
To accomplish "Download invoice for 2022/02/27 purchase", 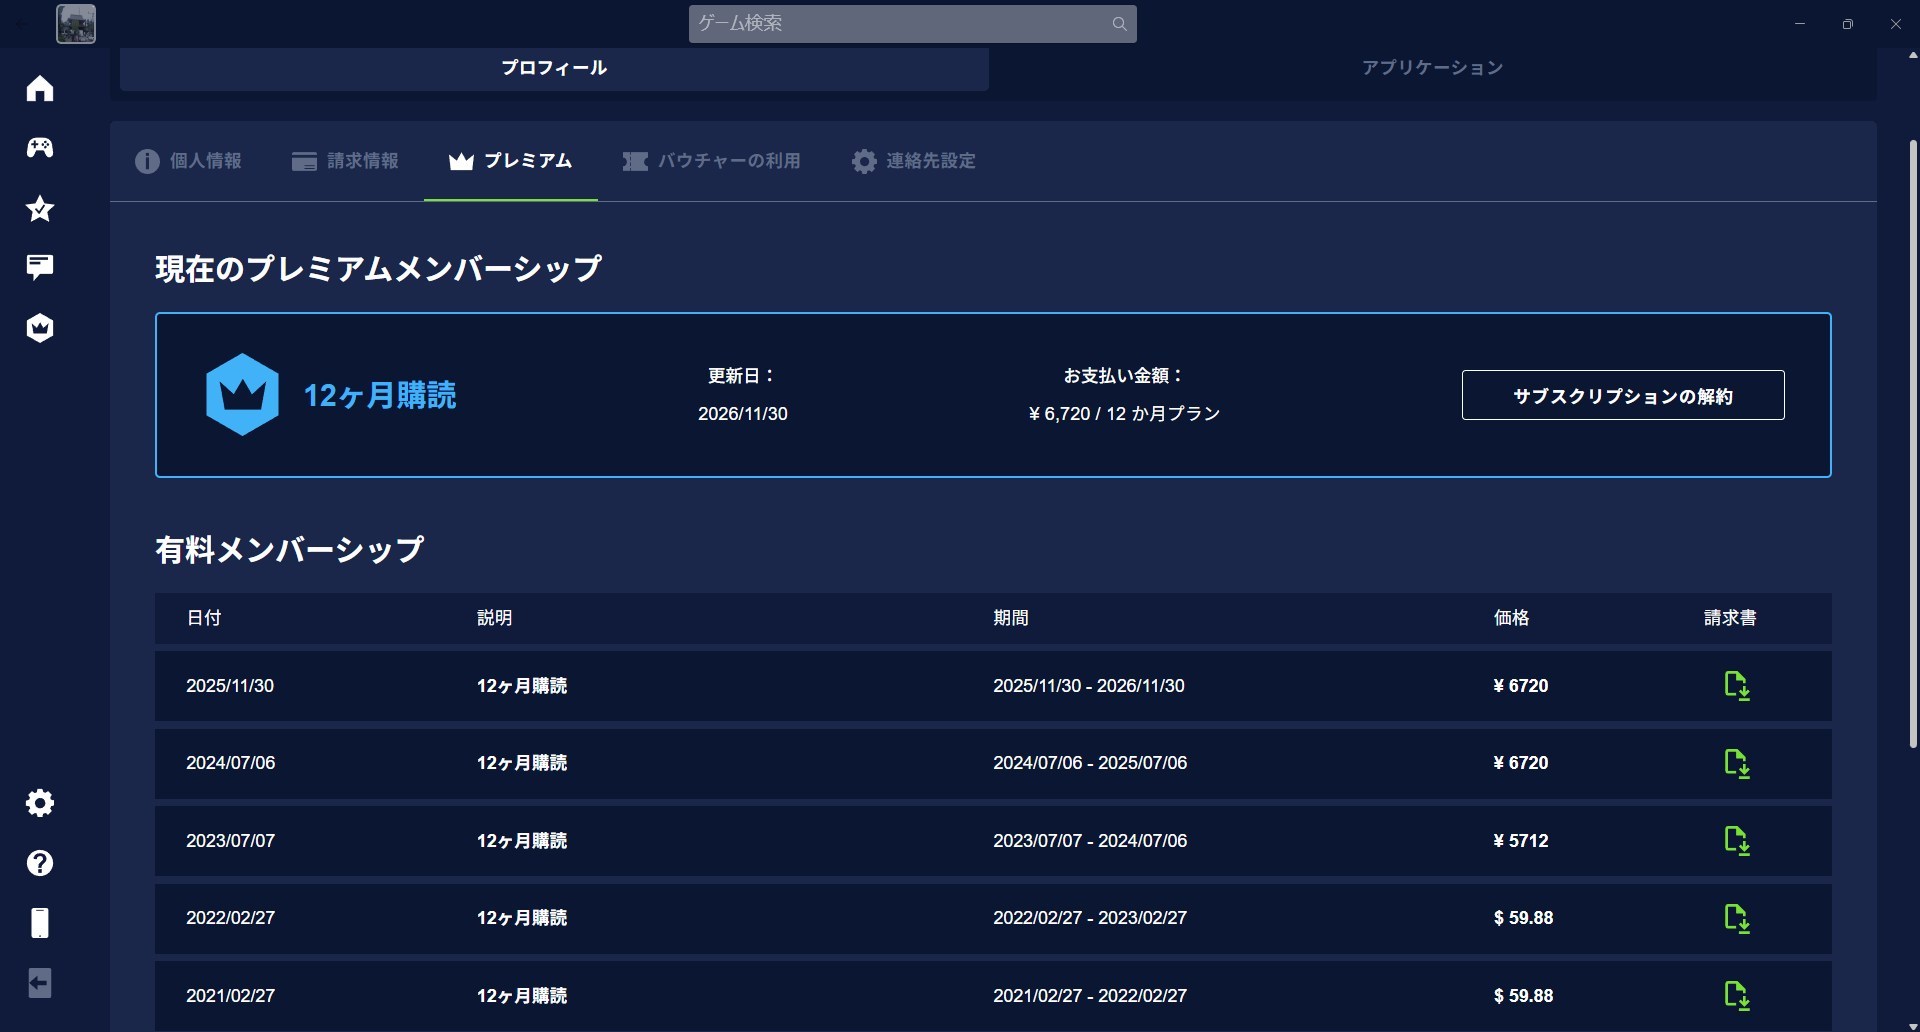I will pos(1736,918).
